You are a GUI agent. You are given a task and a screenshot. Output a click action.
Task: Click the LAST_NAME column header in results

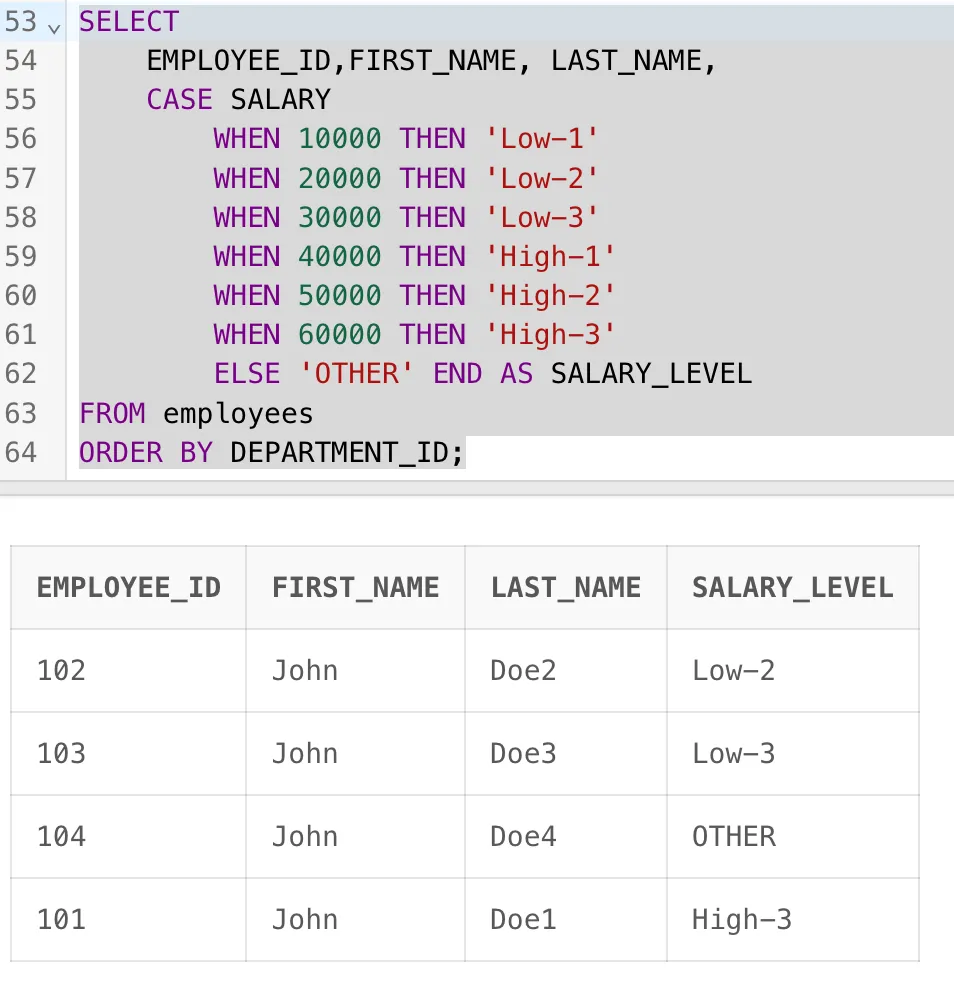coord(566,588)
